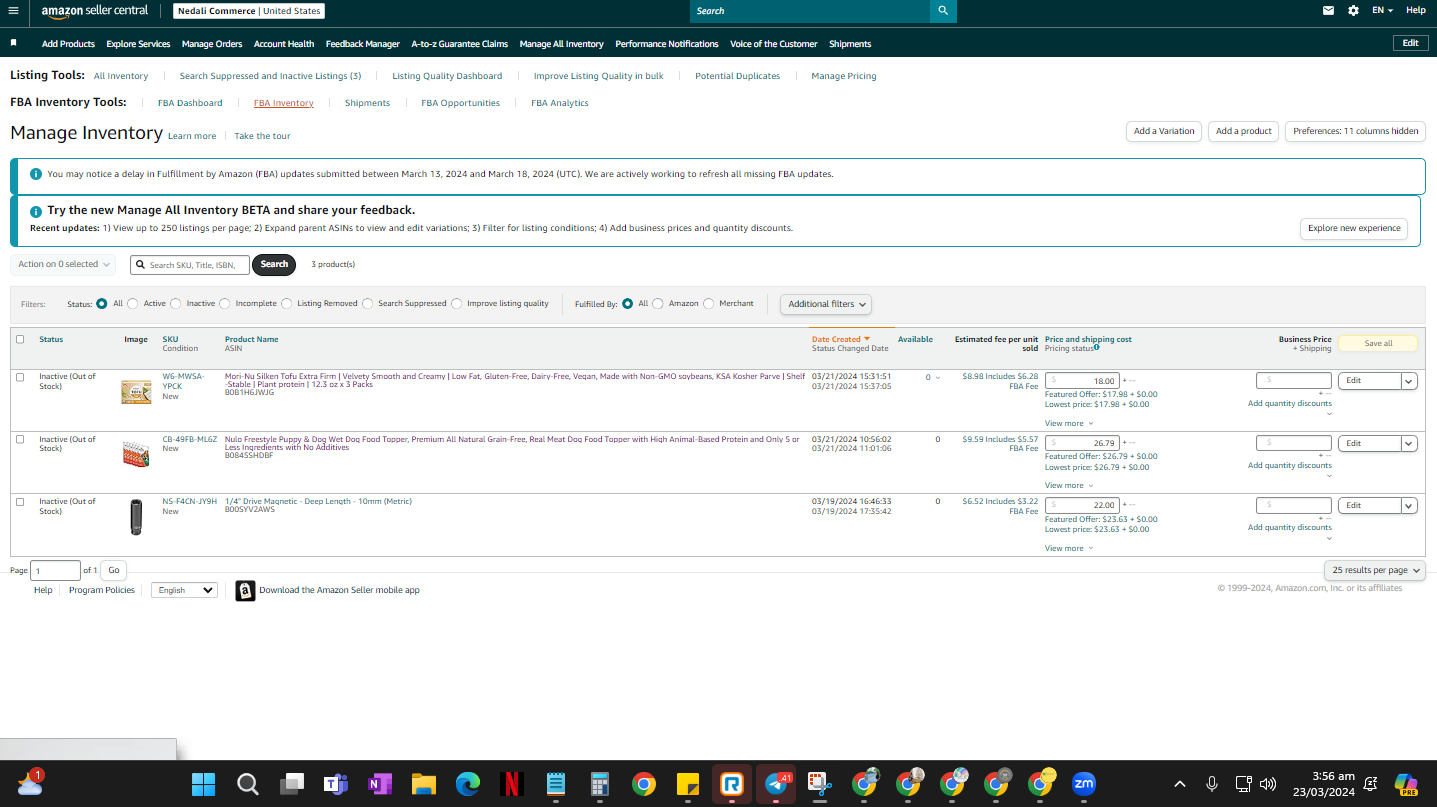Click the Save all button
Image resolution: width=1437 pixels, height=807 pixels.
(1378, 343)
